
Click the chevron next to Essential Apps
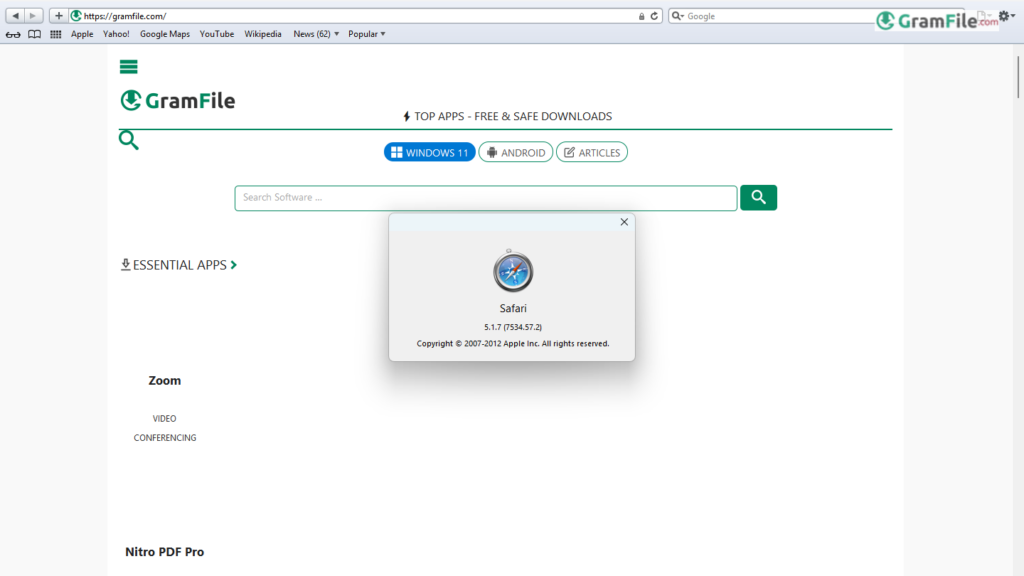234,265
